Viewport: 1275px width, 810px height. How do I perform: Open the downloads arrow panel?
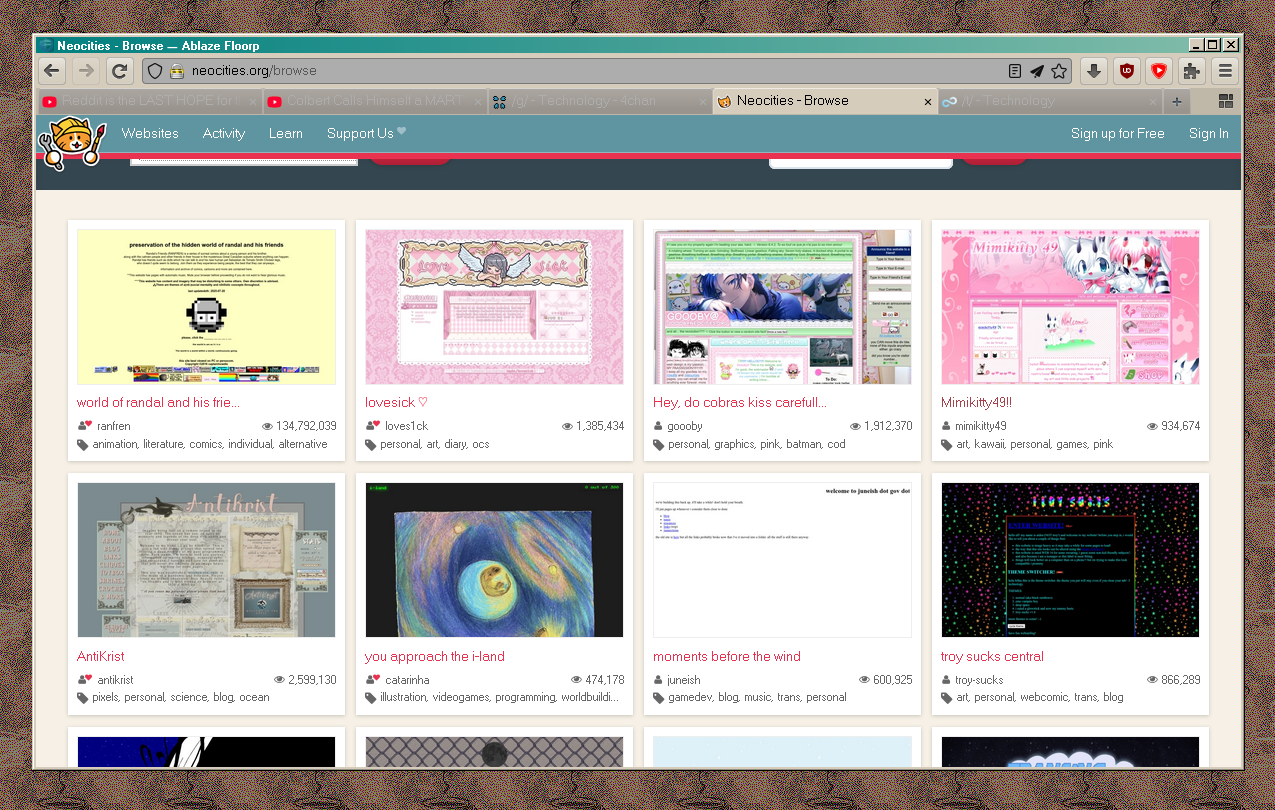[1094, 71]
